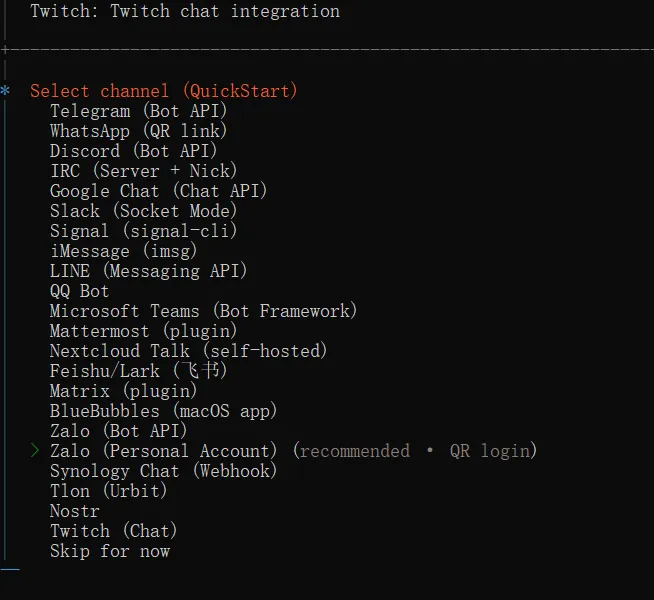Screen dimensions: 654x600
Task: Select BlueBubbles (macOS app) entry
Action: 163,411
